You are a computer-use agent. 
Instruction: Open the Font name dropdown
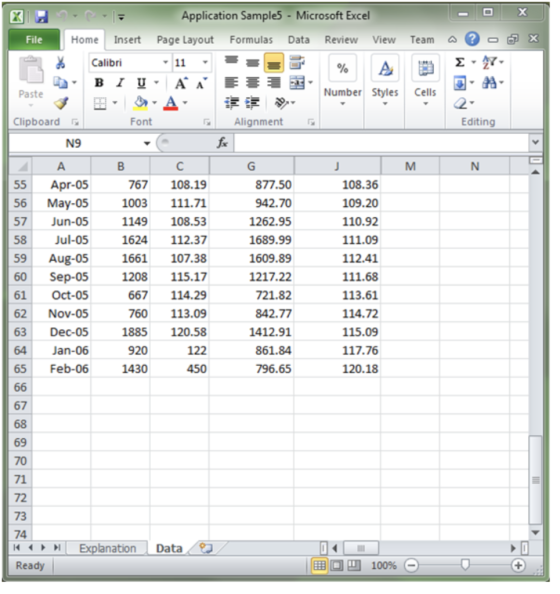(x=166, y=63)
